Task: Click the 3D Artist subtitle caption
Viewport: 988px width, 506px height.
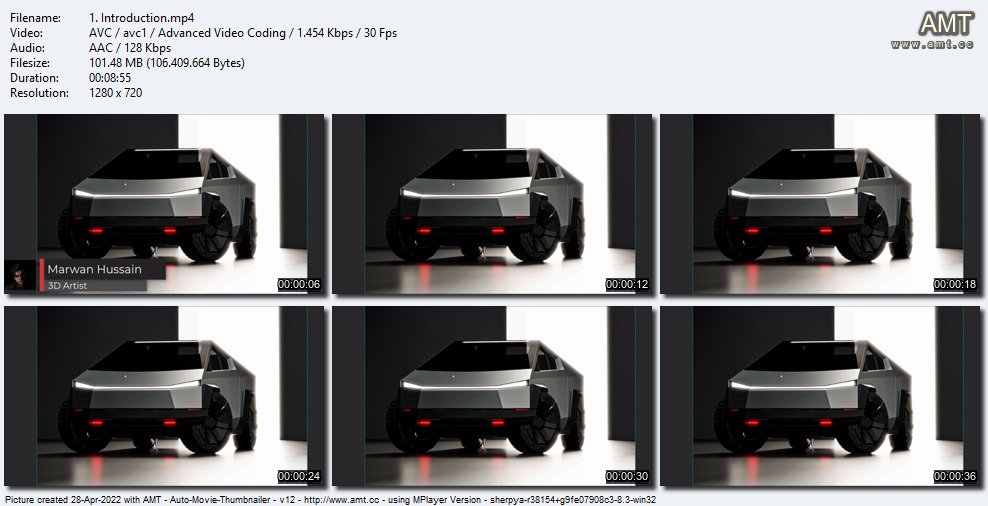Action: coord(67,285)
